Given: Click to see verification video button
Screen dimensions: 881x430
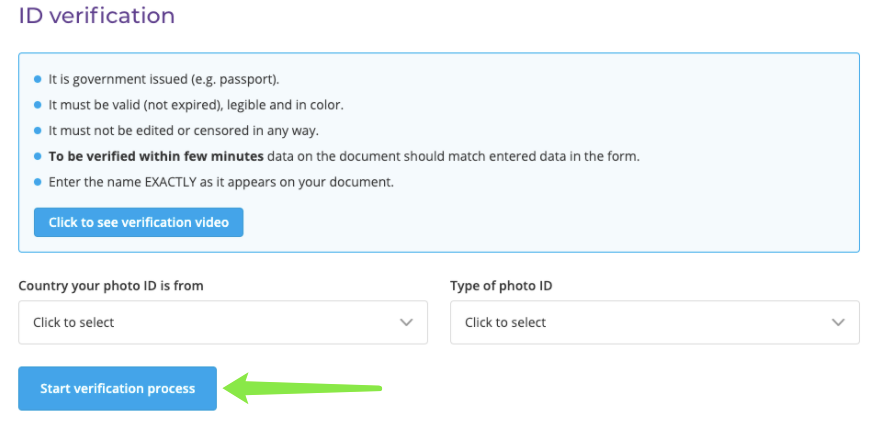Looking at the screenshot, I should click(138, 222).
